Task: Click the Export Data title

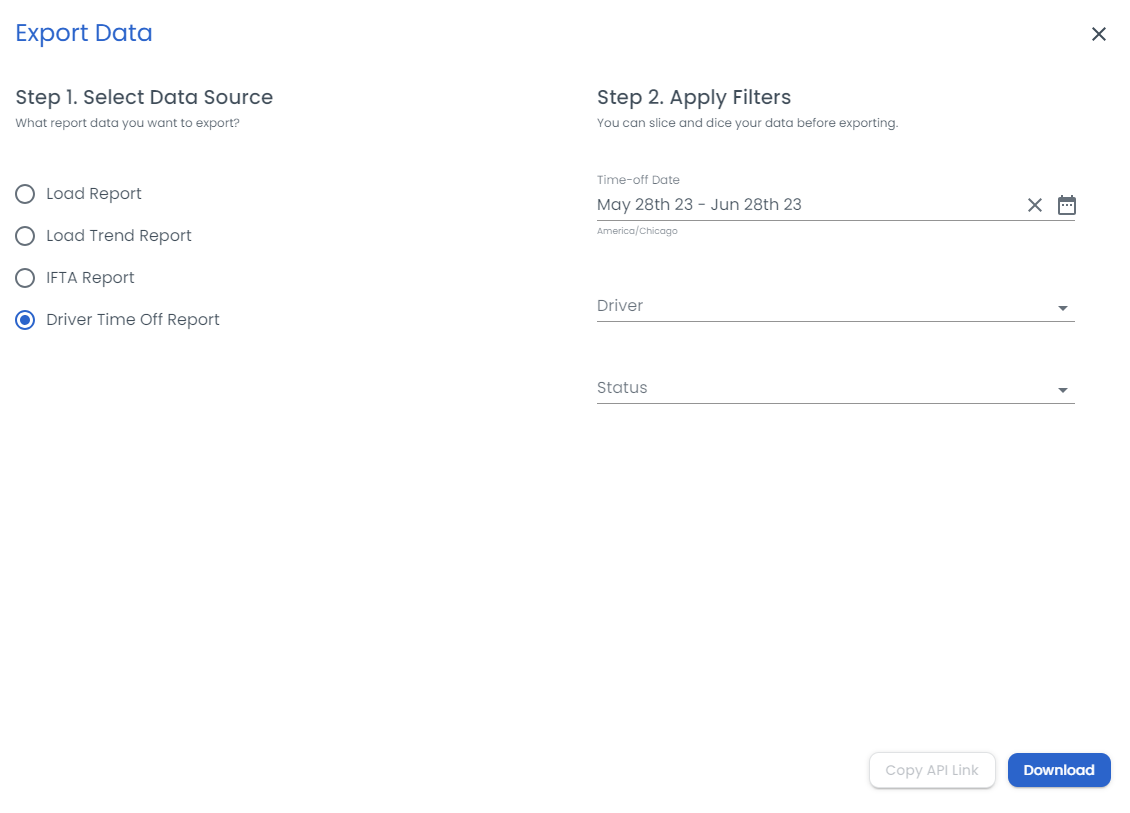Action: click(84, 33)
